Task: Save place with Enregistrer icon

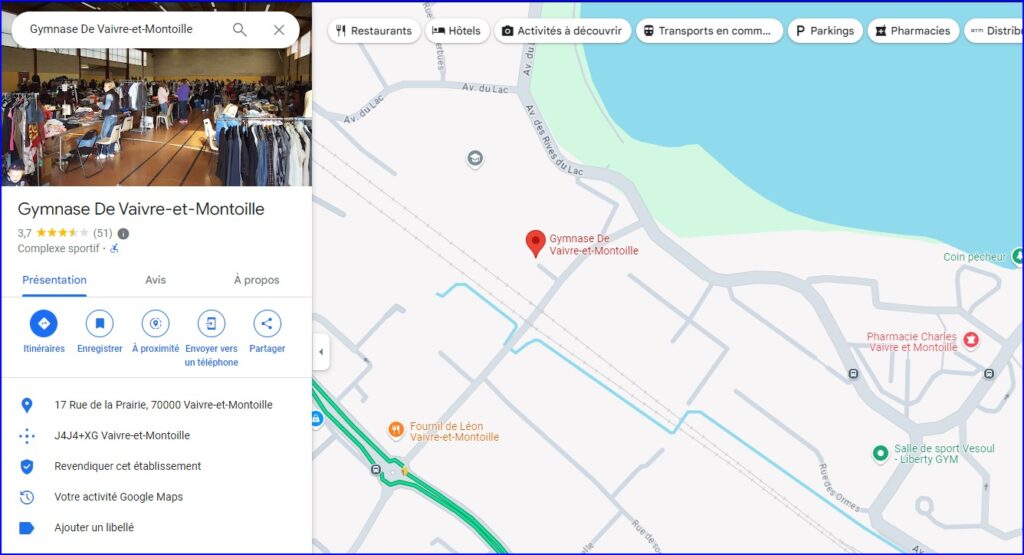Action: coord(100,323)
